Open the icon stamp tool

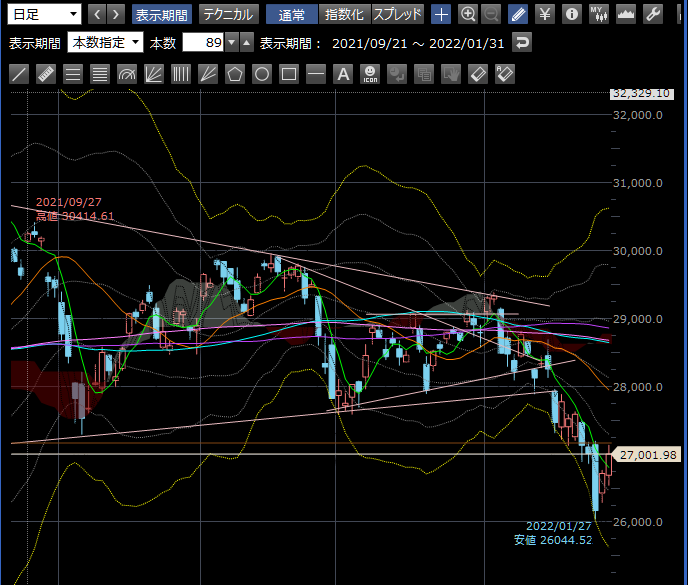(370, 74)
